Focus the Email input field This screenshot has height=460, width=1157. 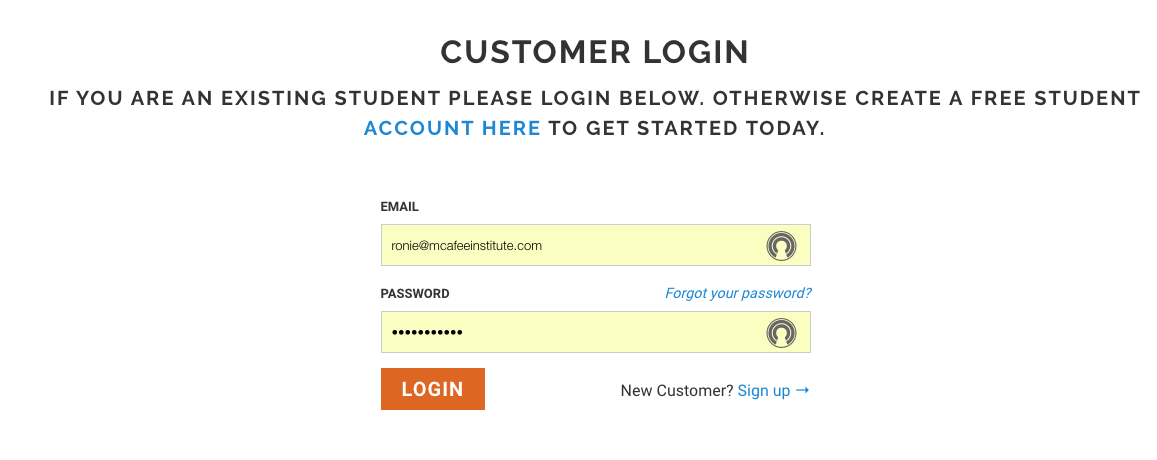tap(595, 245)
